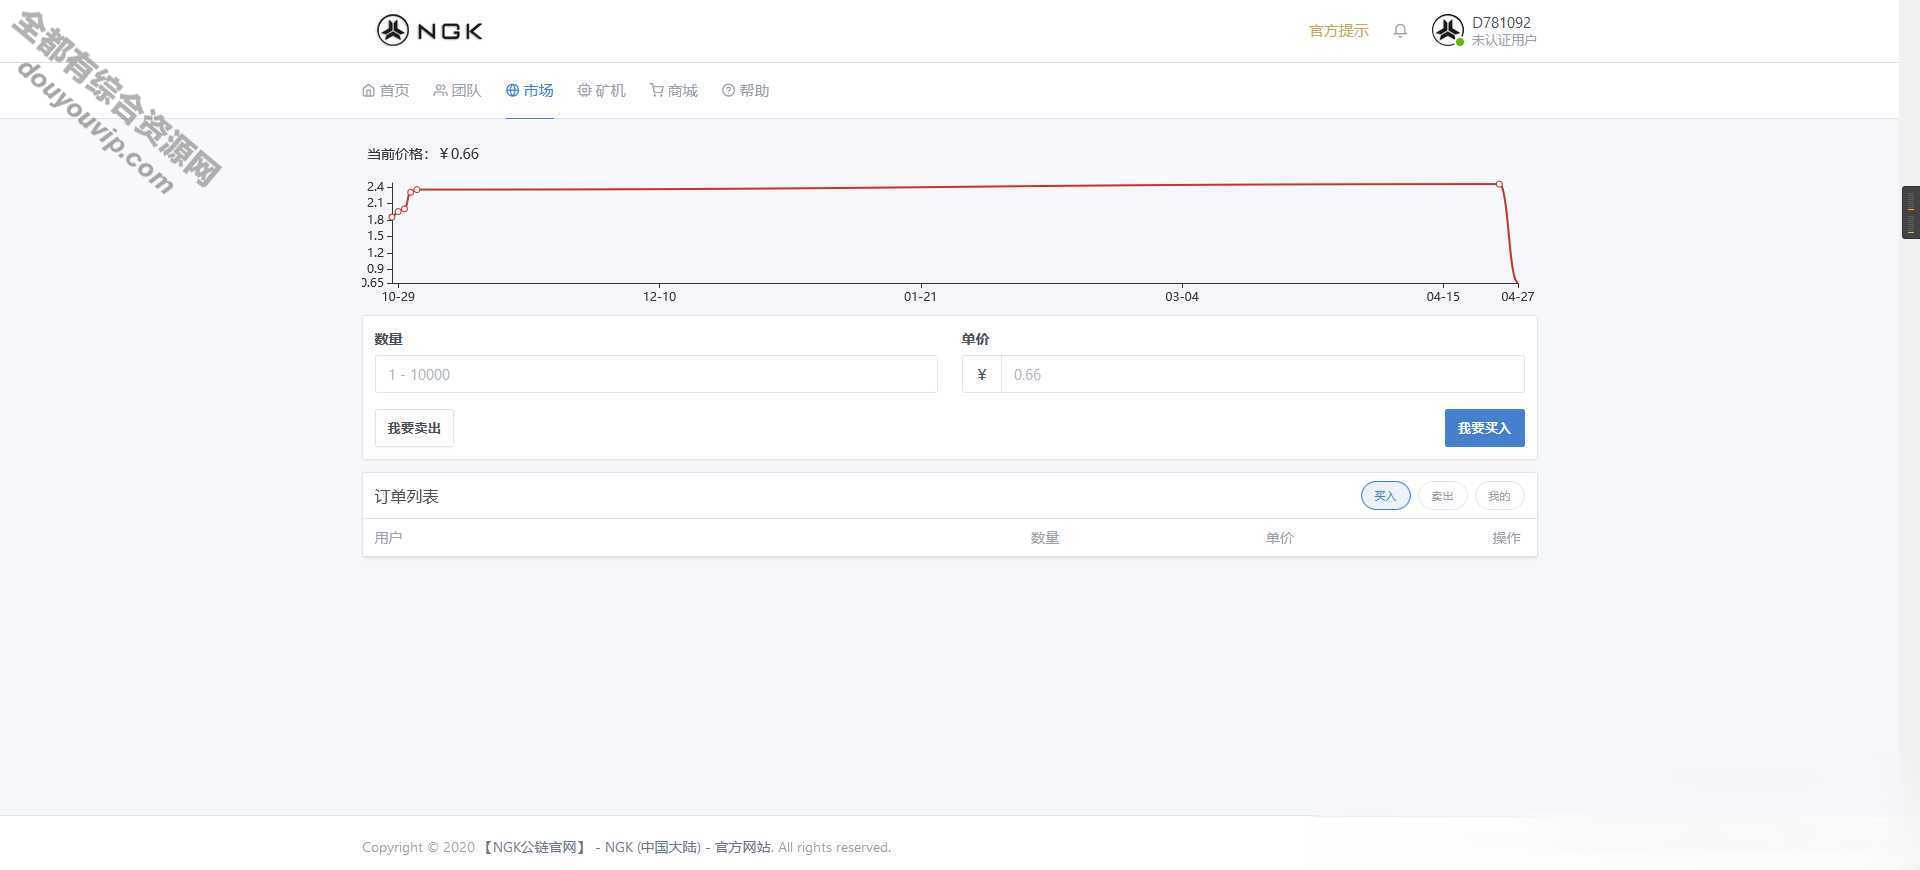Image resolution: width=1920 pixels, height=870 pixels.
Task: Select the 市场 market tab
Action: click(529, 90)
